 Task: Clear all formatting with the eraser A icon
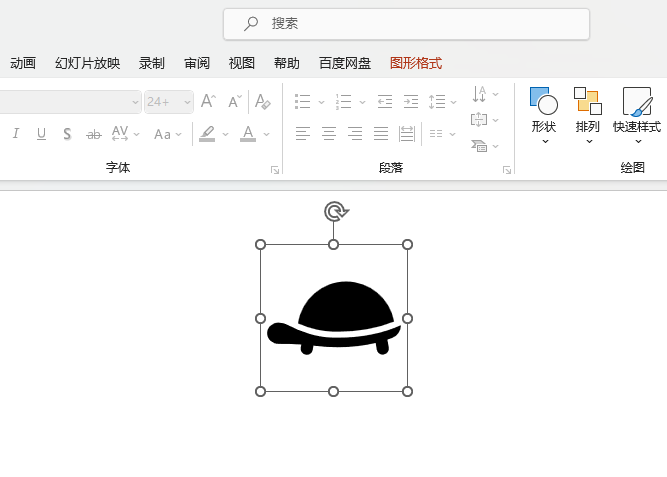tap(262, 102)
